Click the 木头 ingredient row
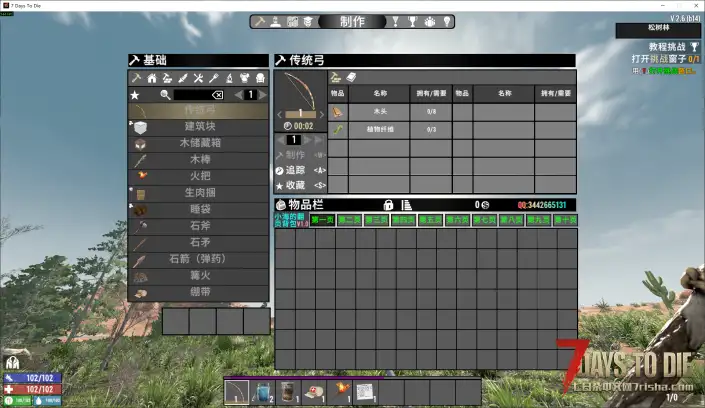 pyautogui.click(x=390, y=112)
